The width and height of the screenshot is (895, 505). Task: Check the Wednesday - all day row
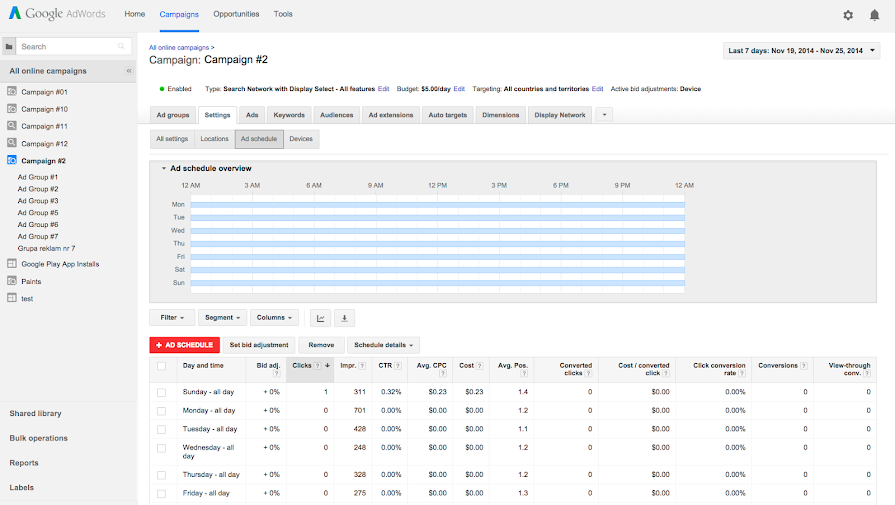[162, 449]
